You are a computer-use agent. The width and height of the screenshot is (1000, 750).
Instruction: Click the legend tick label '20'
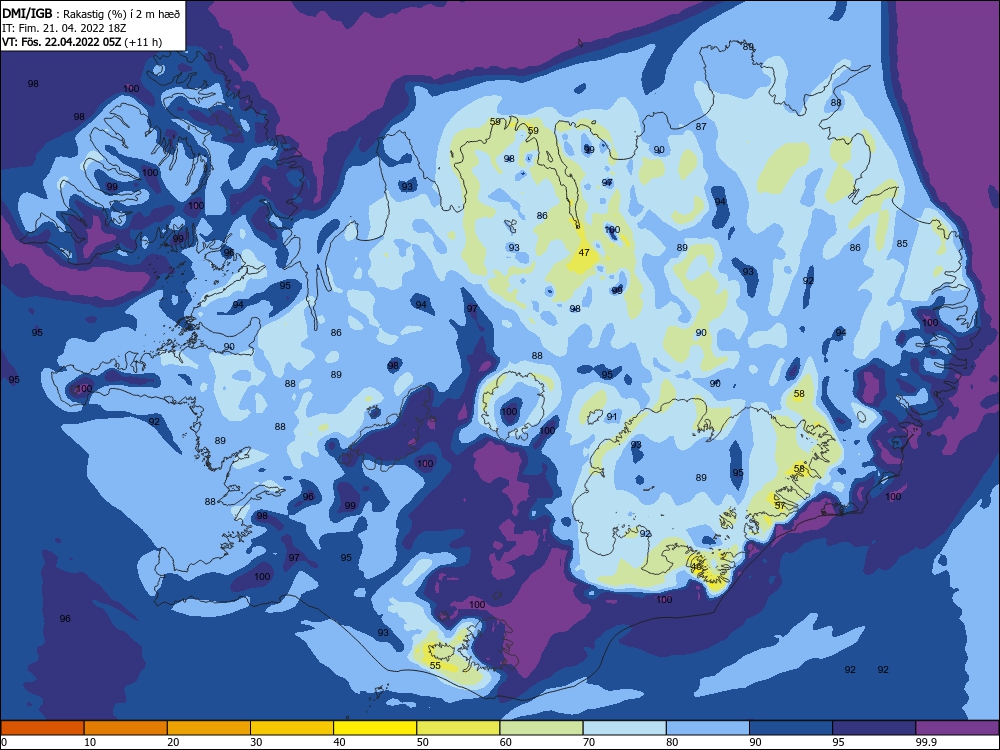pyautogui.click(x=173, y=742)
